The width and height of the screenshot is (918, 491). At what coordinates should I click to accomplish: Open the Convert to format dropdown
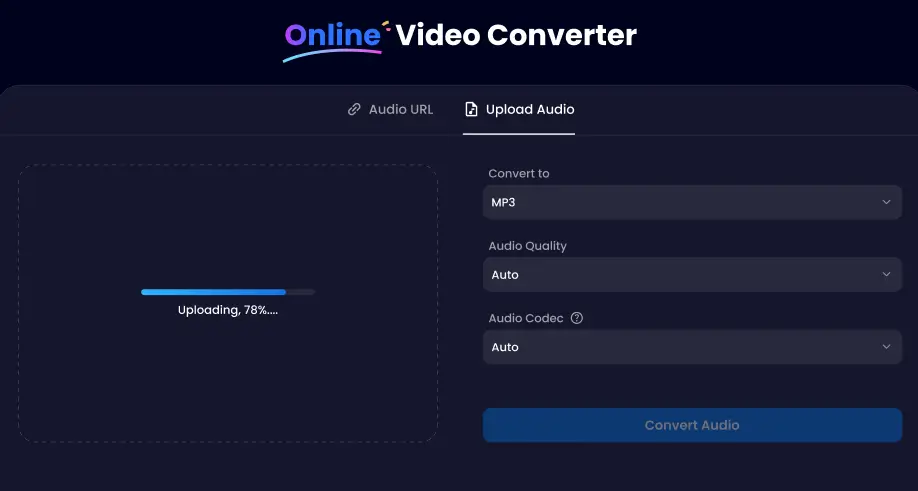691,202
